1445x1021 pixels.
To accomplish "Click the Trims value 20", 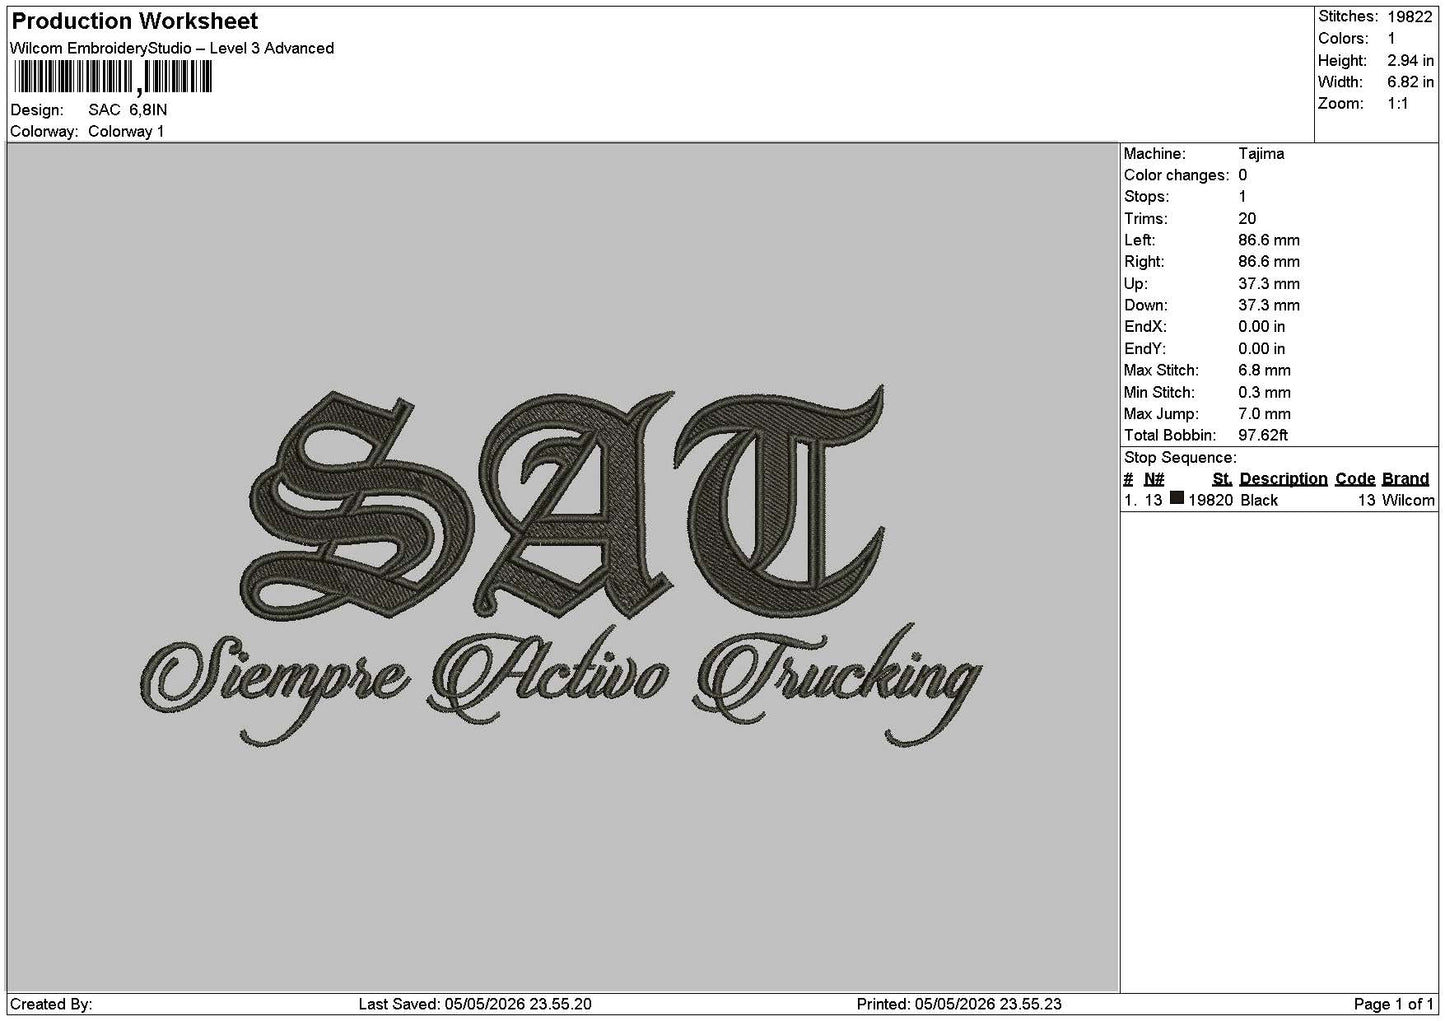I will click(1247, 219).
